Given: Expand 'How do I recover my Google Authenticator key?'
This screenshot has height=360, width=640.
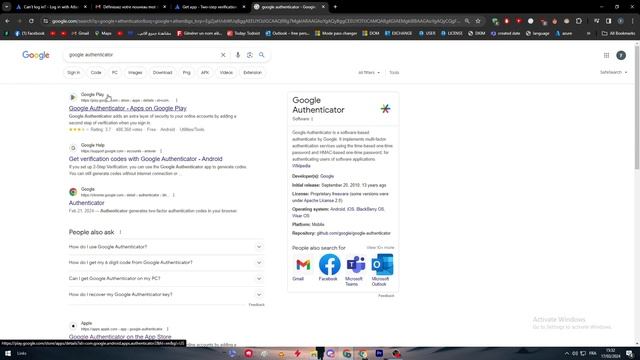Looking at the screenshot, I should (166, 294).
